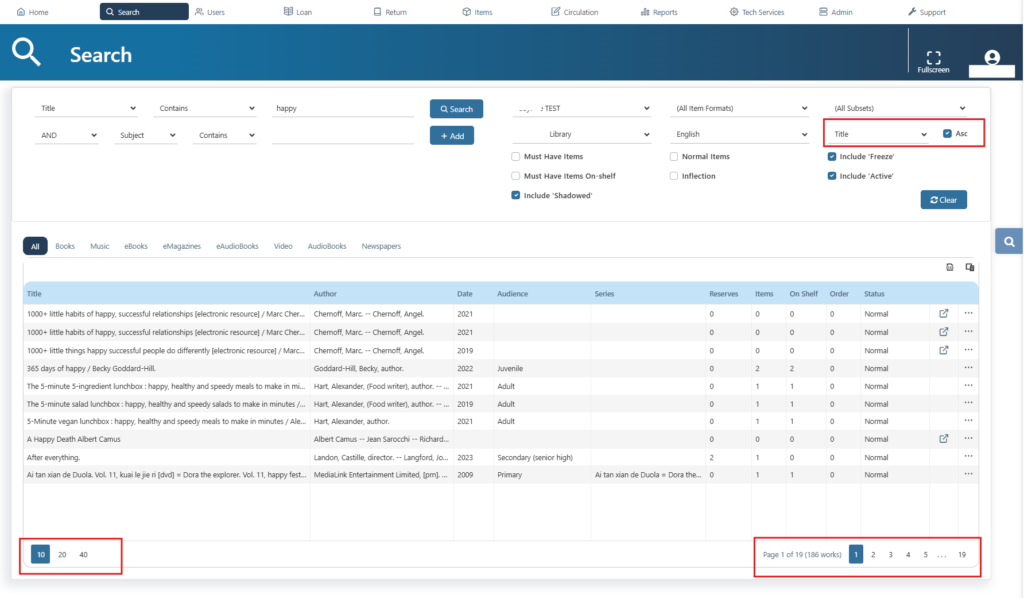Viewport: 1024px width, 598px height.
Task: Switch to the AudioBooks tab
Action: [x=327, y=246]
